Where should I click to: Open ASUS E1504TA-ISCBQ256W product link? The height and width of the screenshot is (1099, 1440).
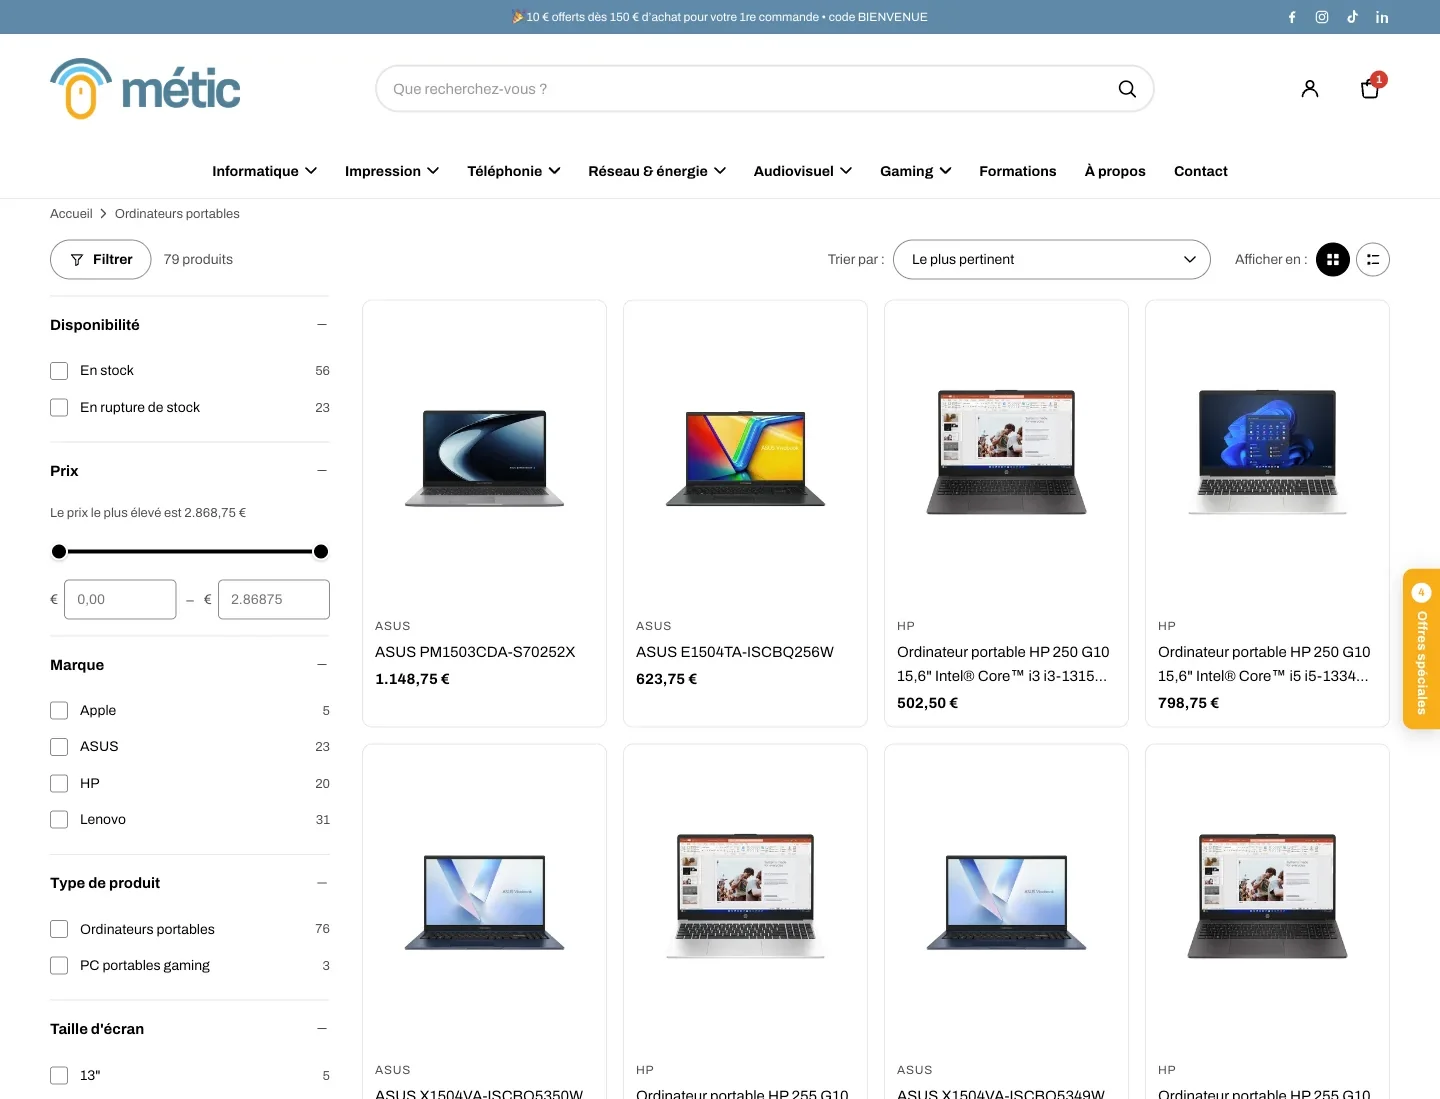pos(735,652)
